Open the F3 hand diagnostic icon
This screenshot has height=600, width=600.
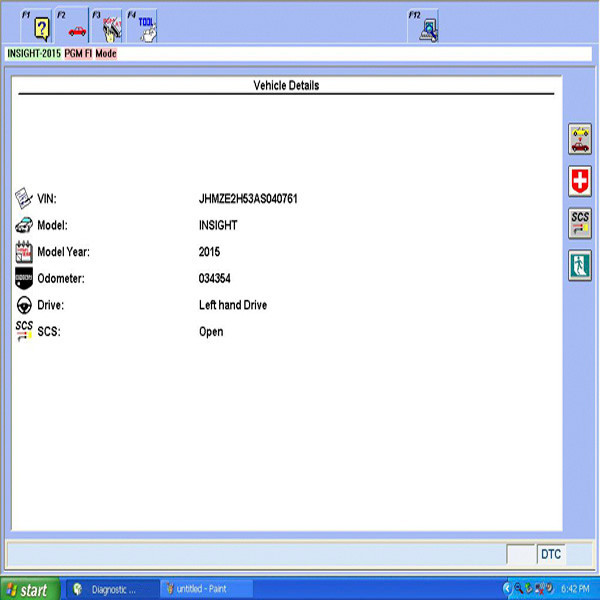click(111, 25)
